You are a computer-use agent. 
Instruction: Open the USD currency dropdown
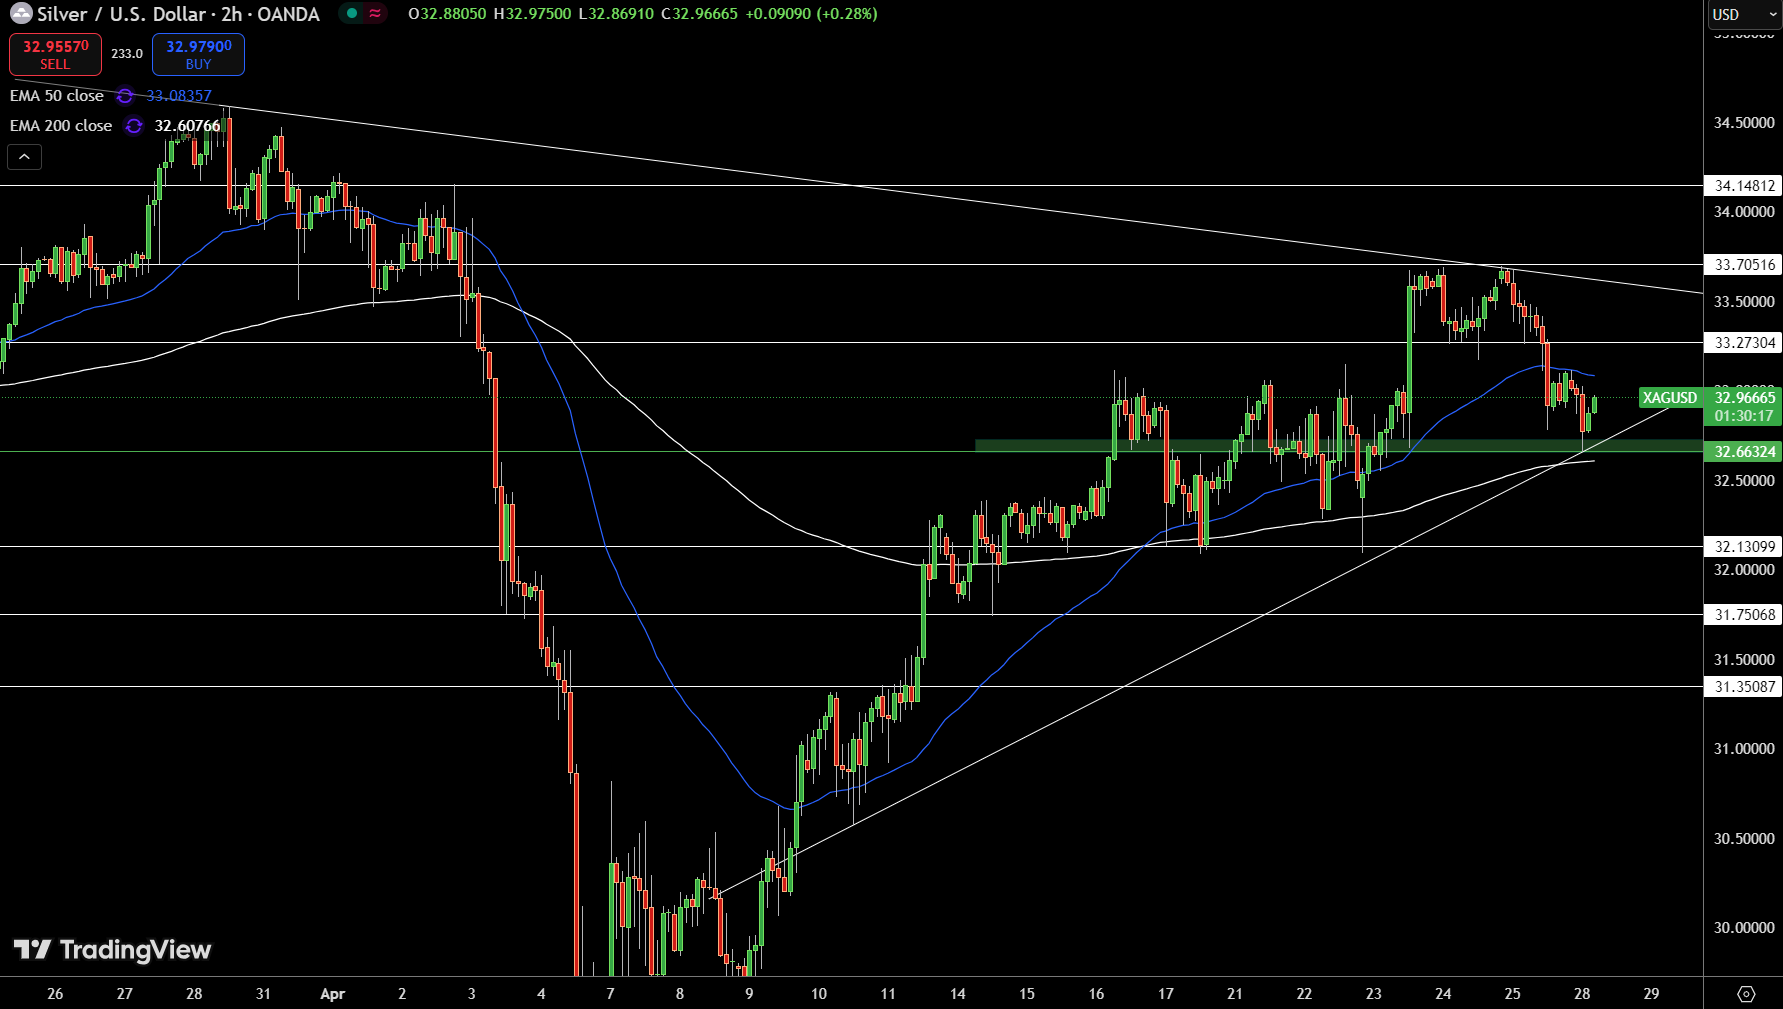point(1738,15)
